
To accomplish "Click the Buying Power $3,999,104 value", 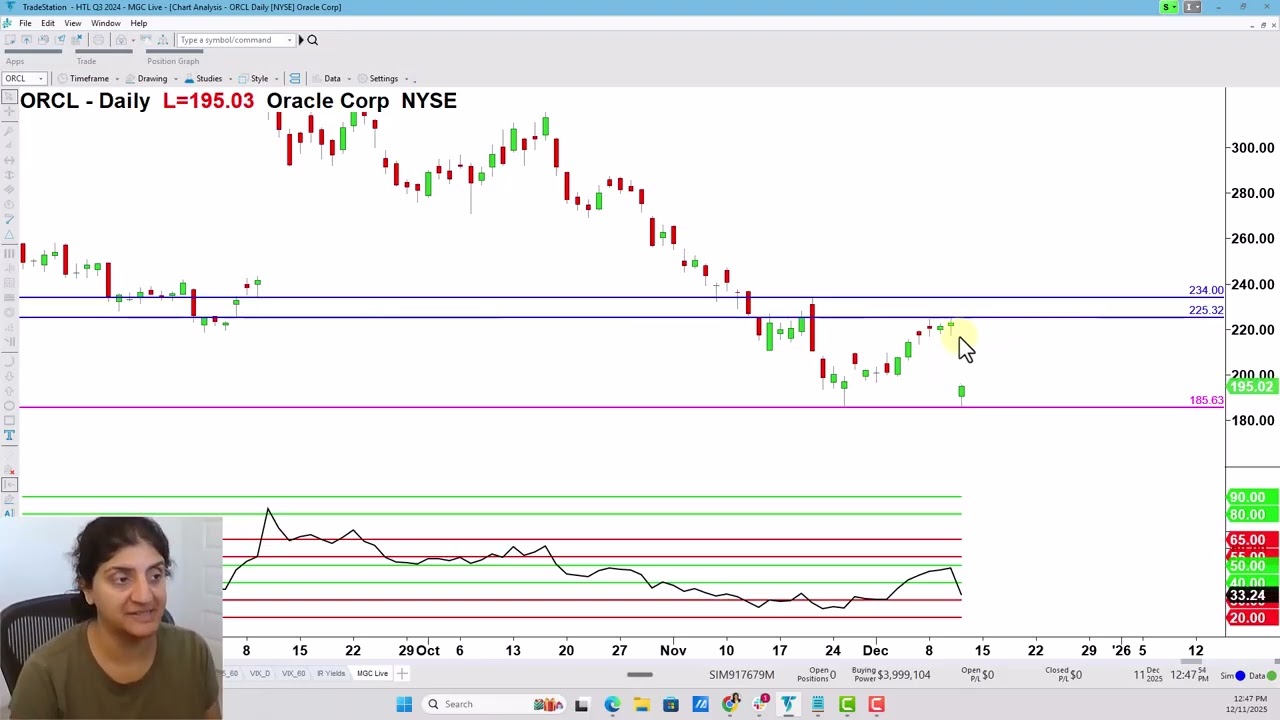I will point(904,675).
